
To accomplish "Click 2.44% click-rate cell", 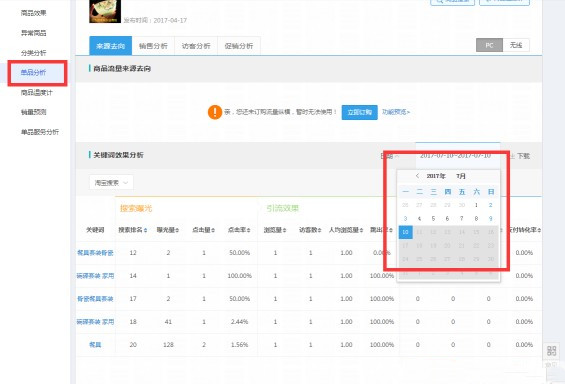I will point(239,322).
